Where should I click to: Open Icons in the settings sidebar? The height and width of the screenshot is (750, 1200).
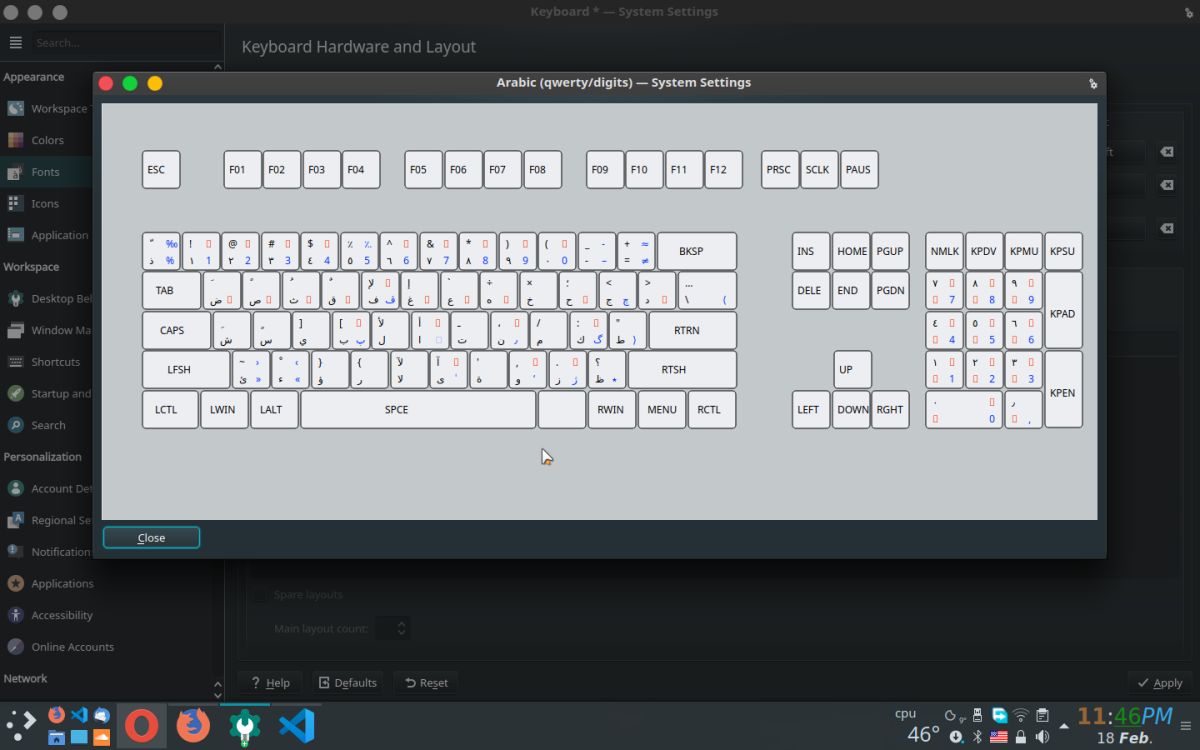pyautogui.click(x=45, y=203)
